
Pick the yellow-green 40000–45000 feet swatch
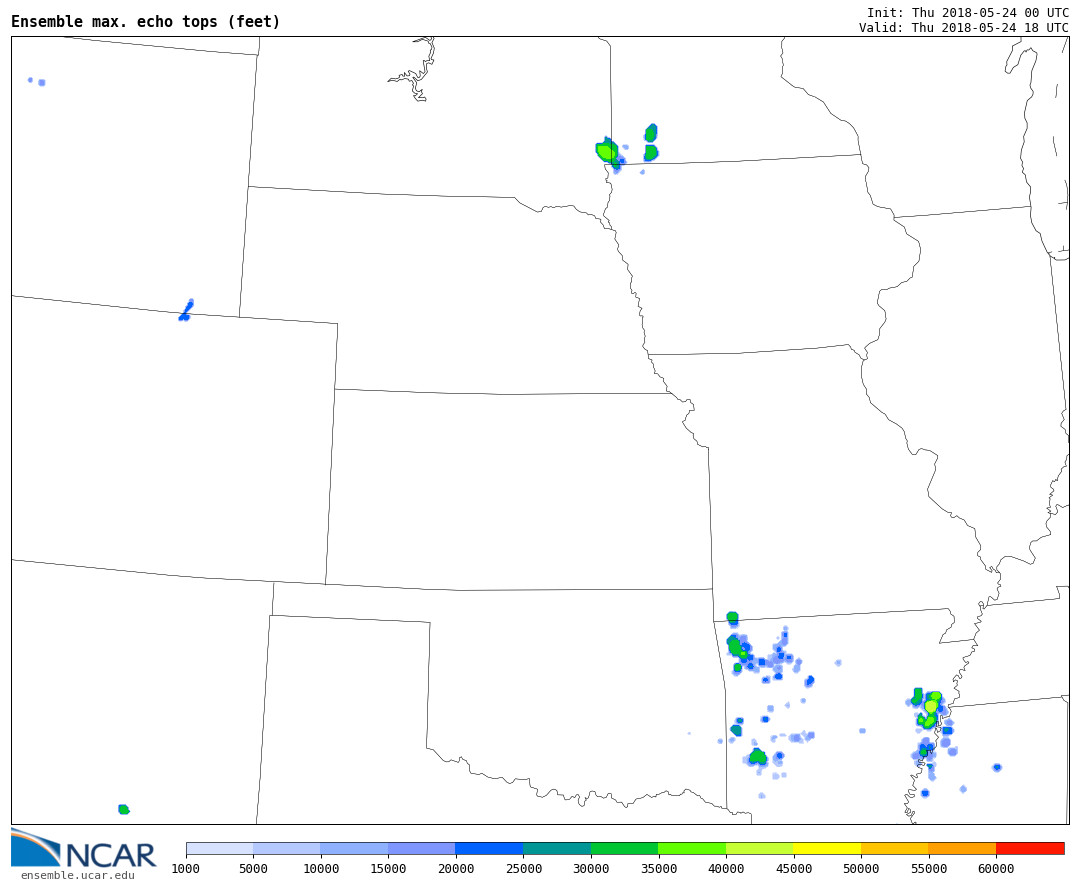759,848
